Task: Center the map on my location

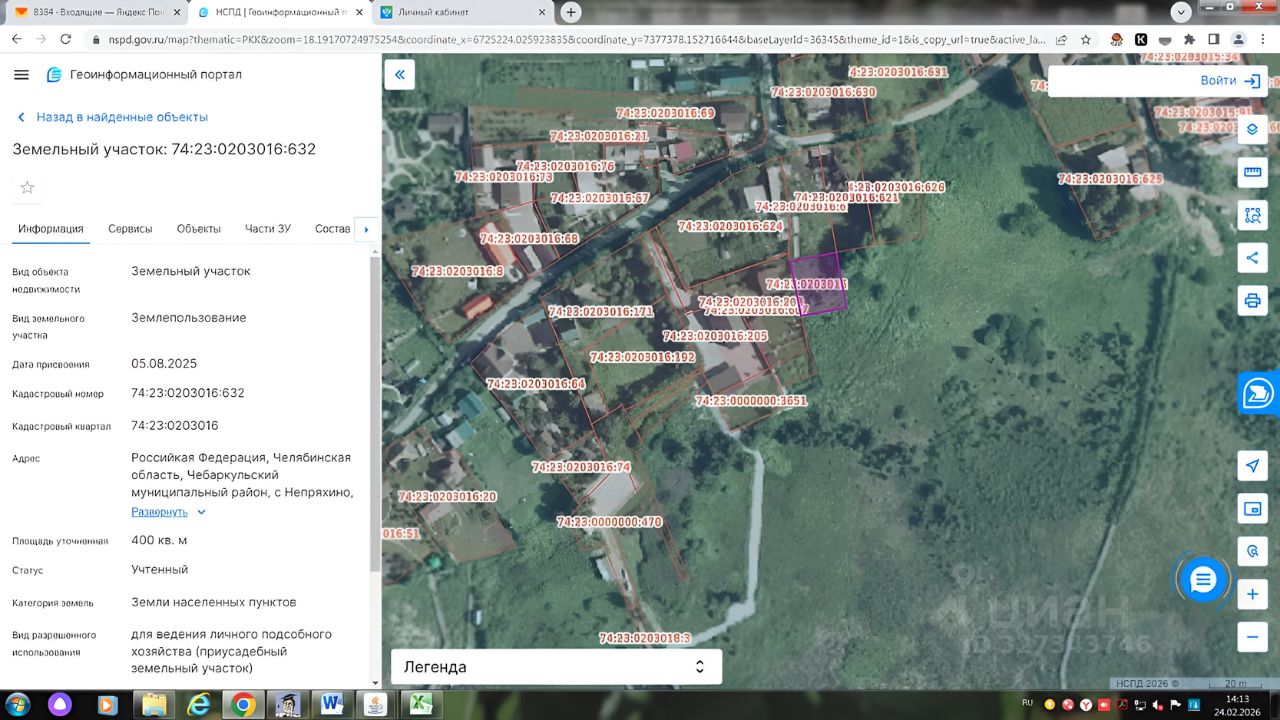Action: pos(1252,466)
